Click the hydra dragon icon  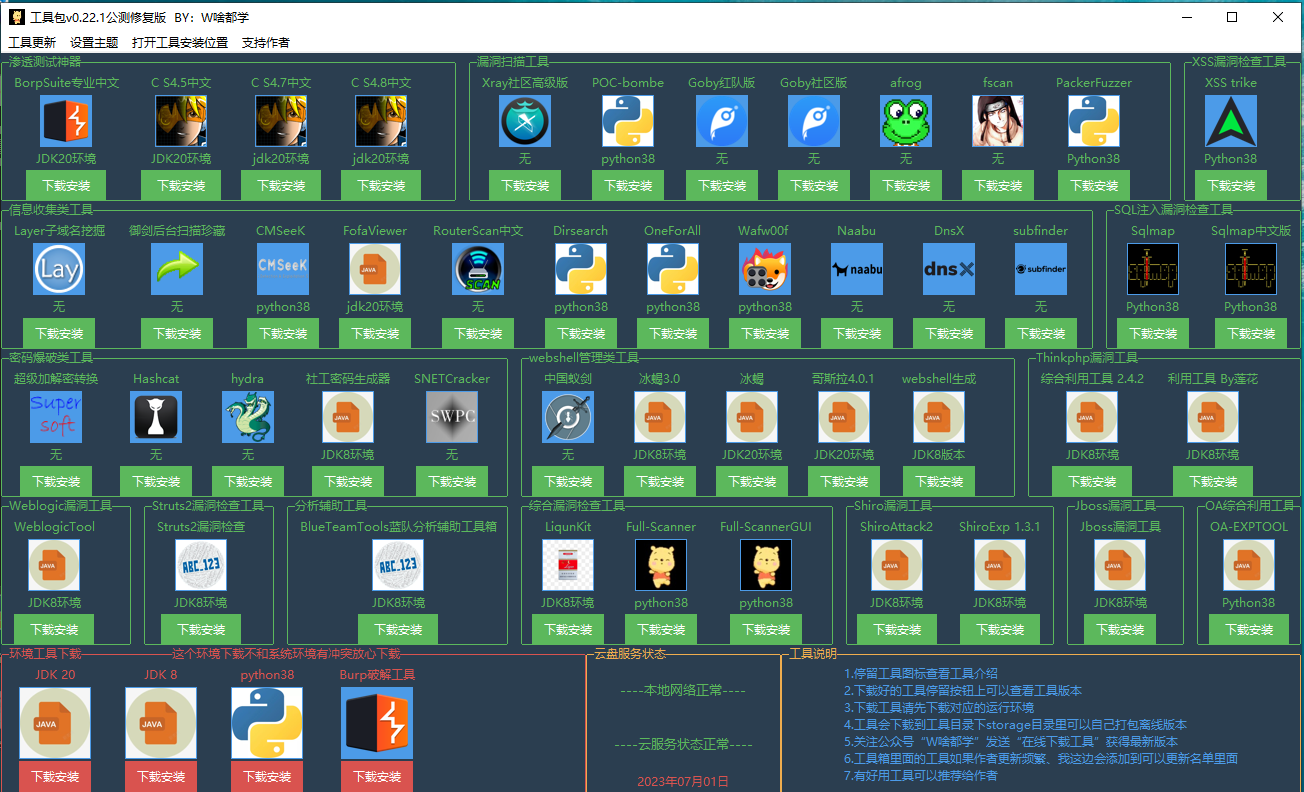[x=248, y=417]
